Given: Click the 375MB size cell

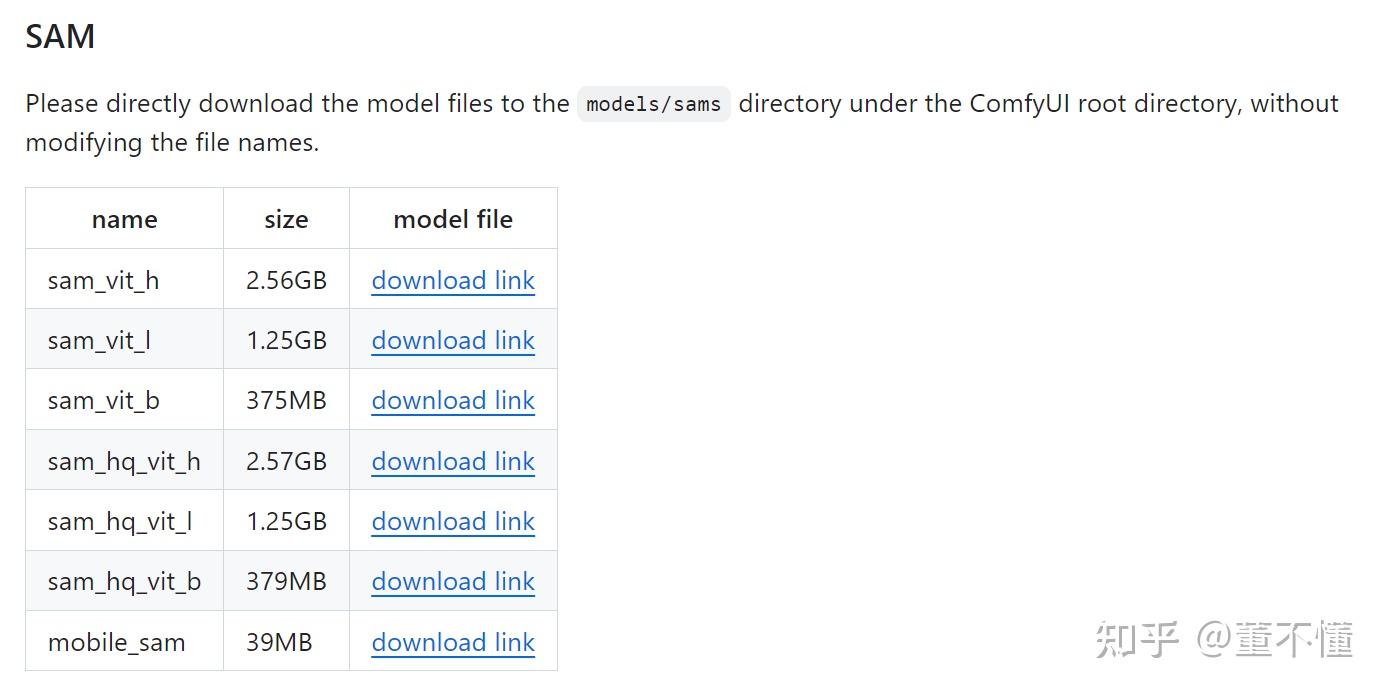Looking at the screenshot, I should pyautogui.click(x=286, y=400).
